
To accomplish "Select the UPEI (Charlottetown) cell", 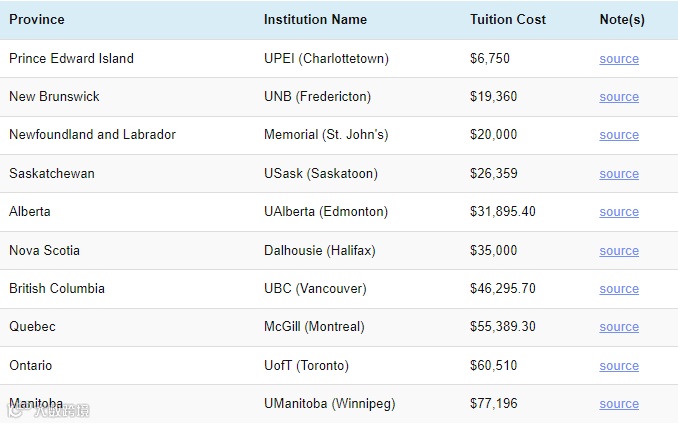I will pos(326,59).
